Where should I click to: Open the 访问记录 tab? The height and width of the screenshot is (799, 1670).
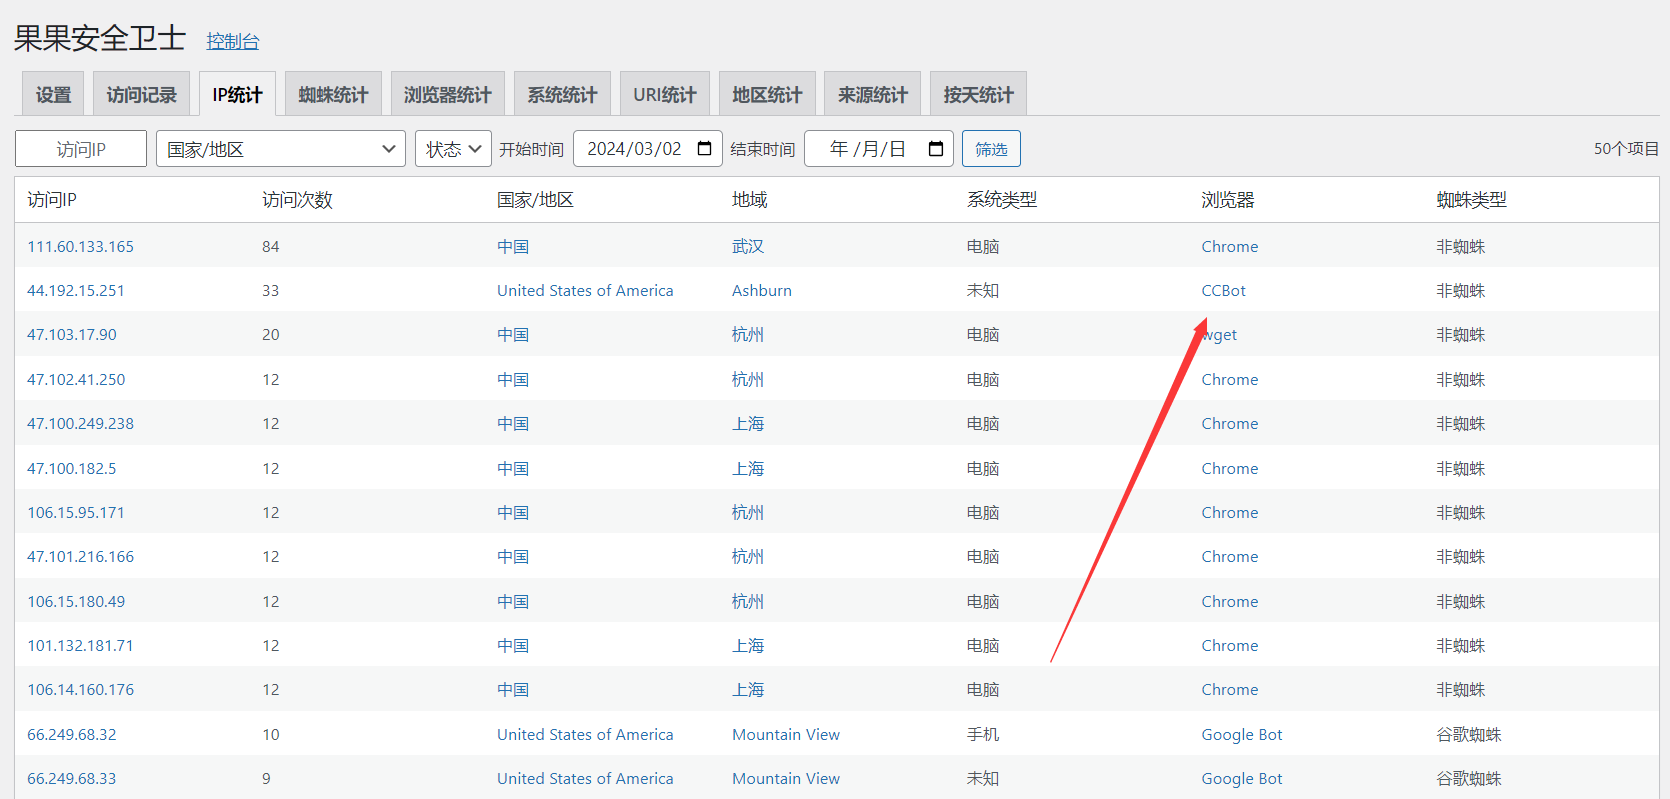click(141, 95)
